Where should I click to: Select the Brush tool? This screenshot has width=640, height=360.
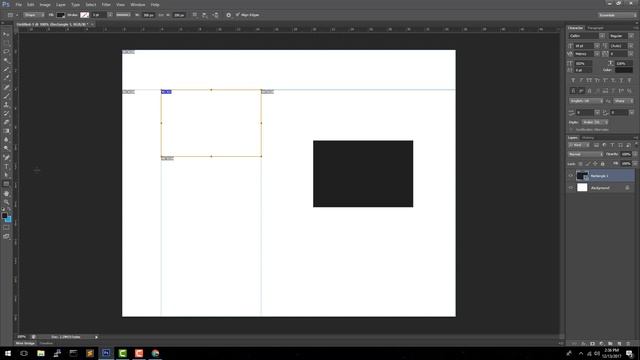(x=6, y=96)
